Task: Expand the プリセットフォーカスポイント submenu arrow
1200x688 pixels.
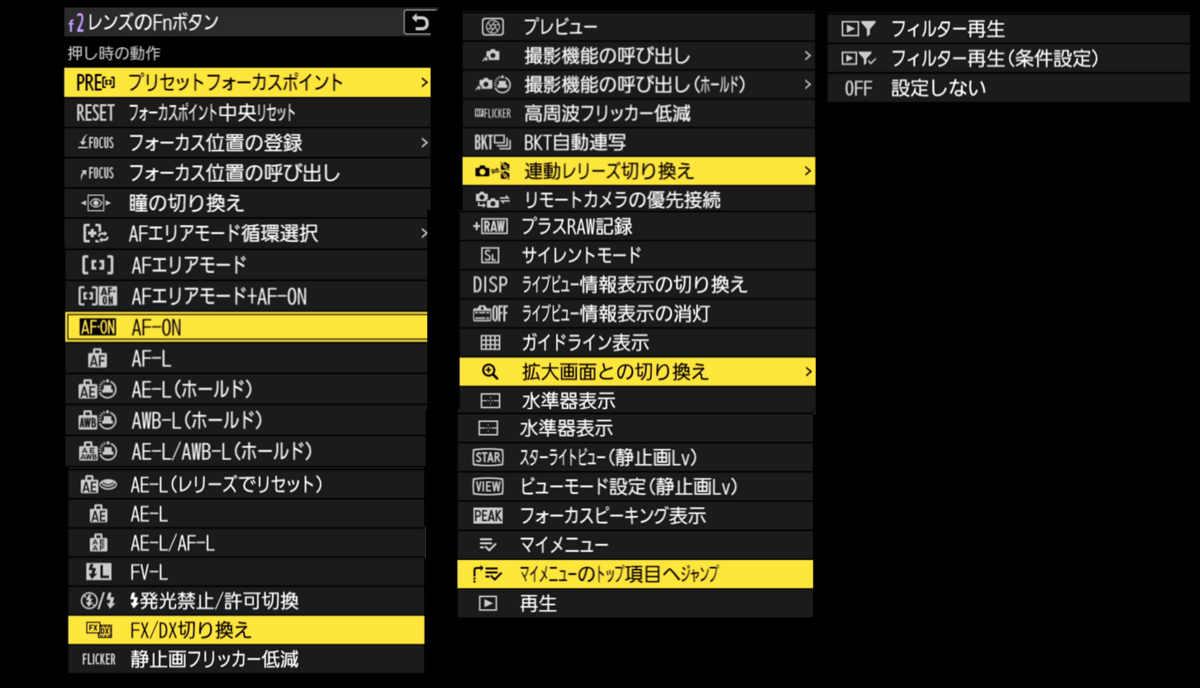Action: [424, 82]
